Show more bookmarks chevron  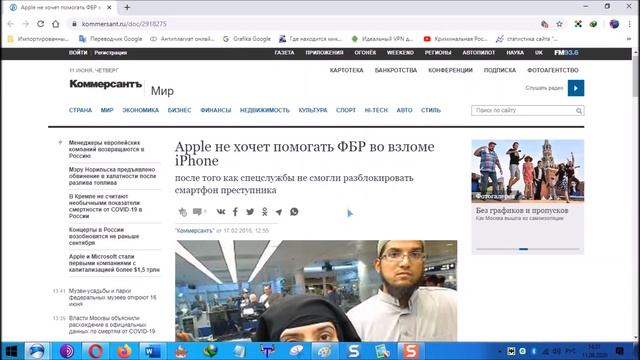(x=629, y=39)
